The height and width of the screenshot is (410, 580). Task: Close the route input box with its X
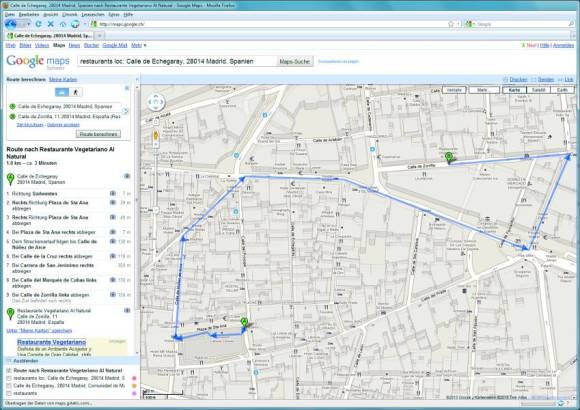coord(127,88)
